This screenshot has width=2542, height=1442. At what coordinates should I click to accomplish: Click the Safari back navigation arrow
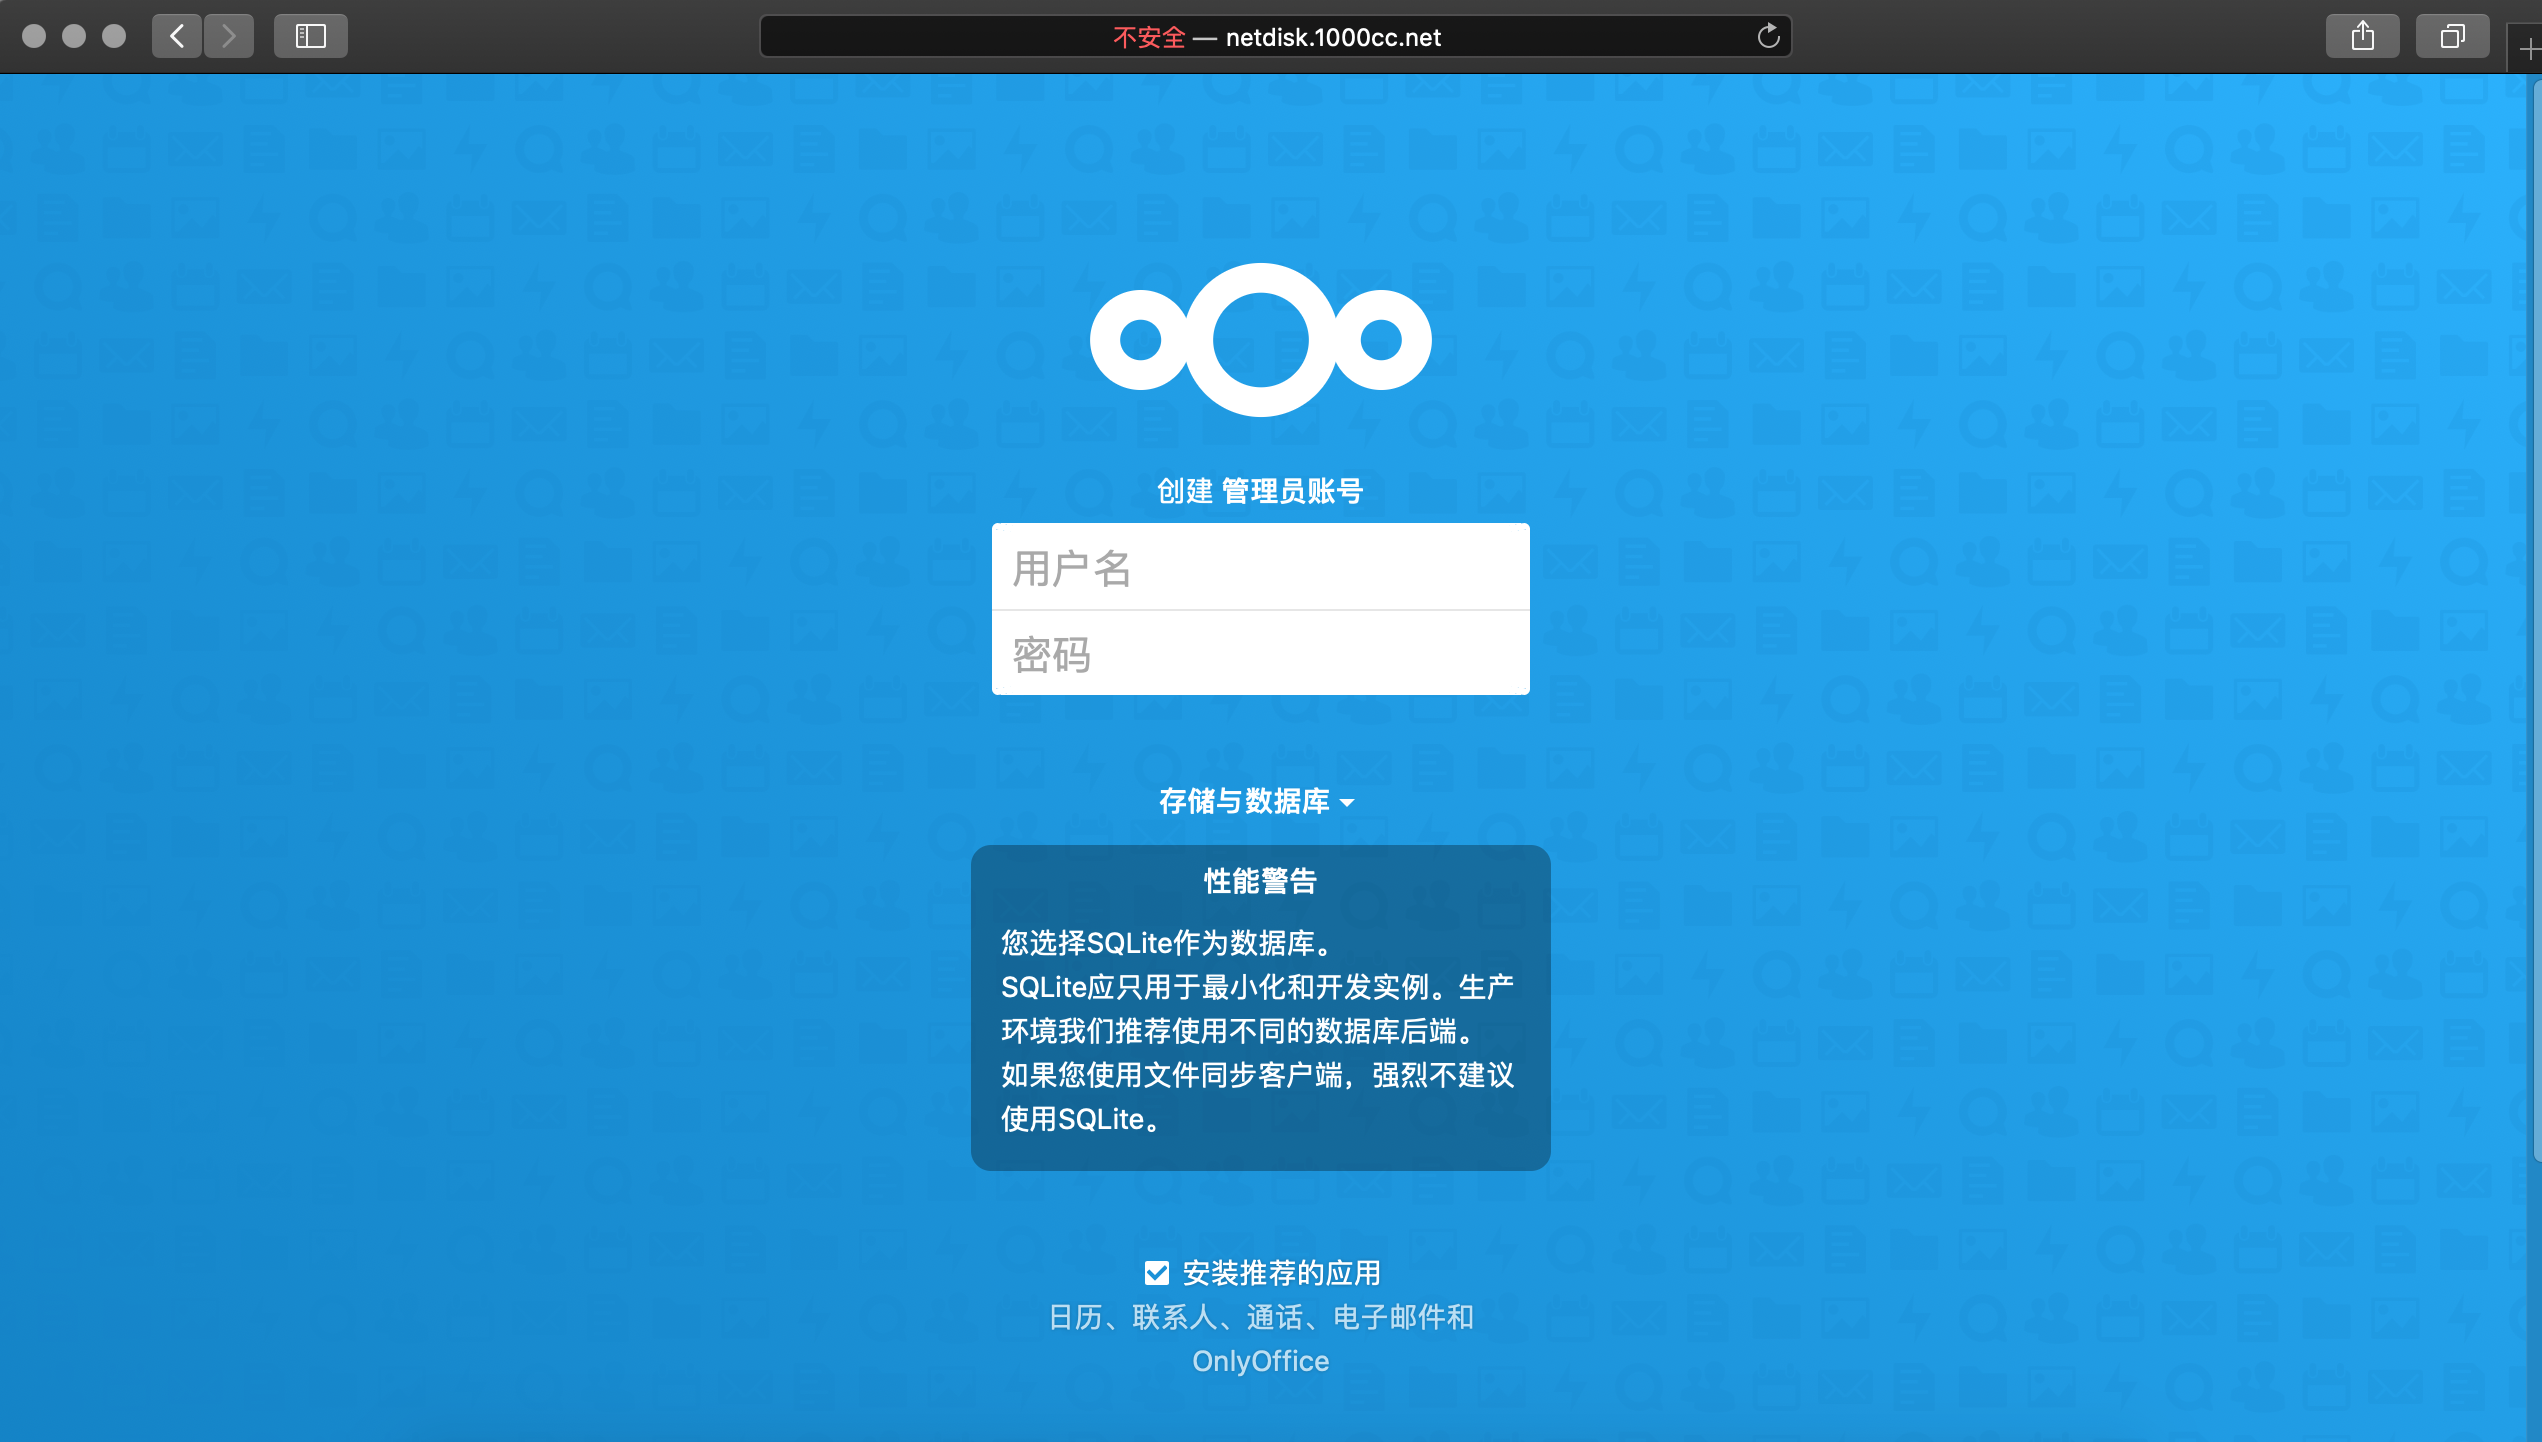pyautogui.click(x=177, y=37)
